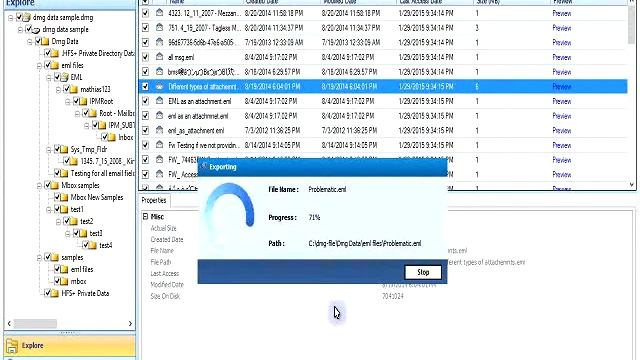
Task: Select the 'test4' folder icon
Action: pos(93,245)
